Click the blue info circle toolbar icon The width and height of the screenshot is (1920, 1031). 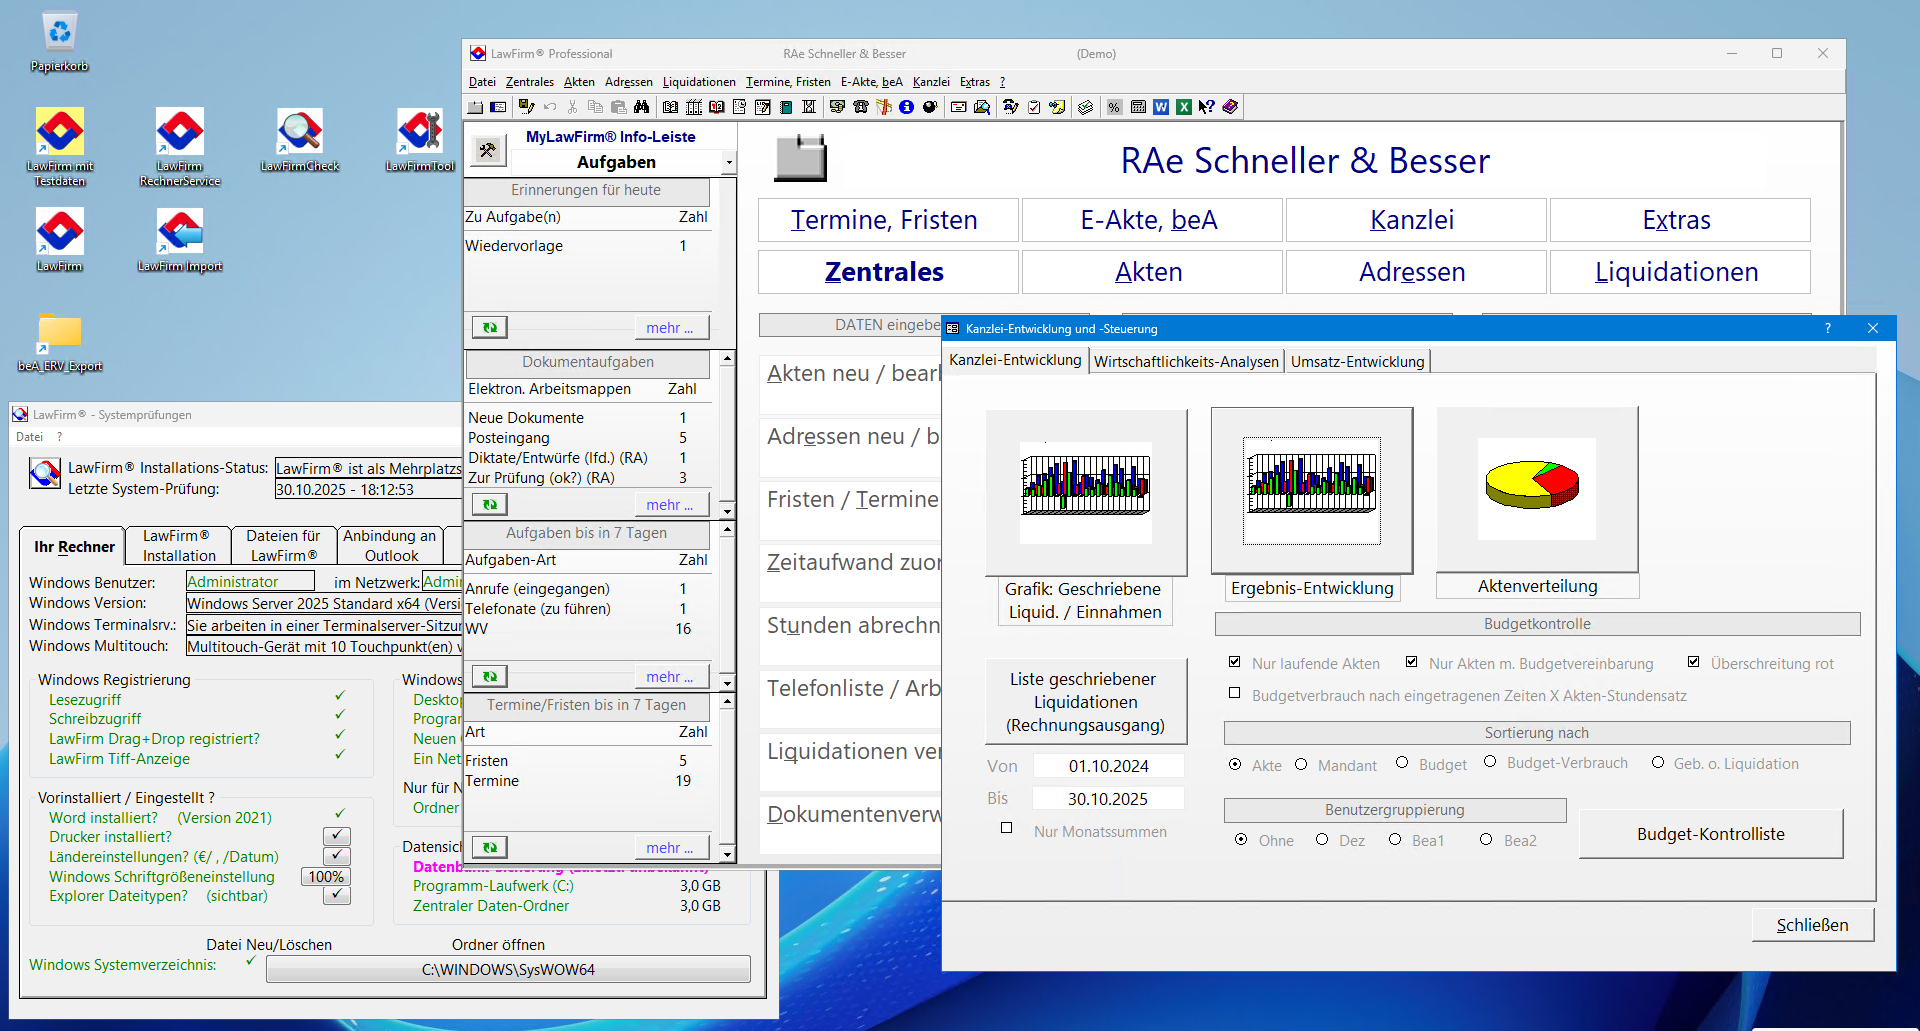906,107
